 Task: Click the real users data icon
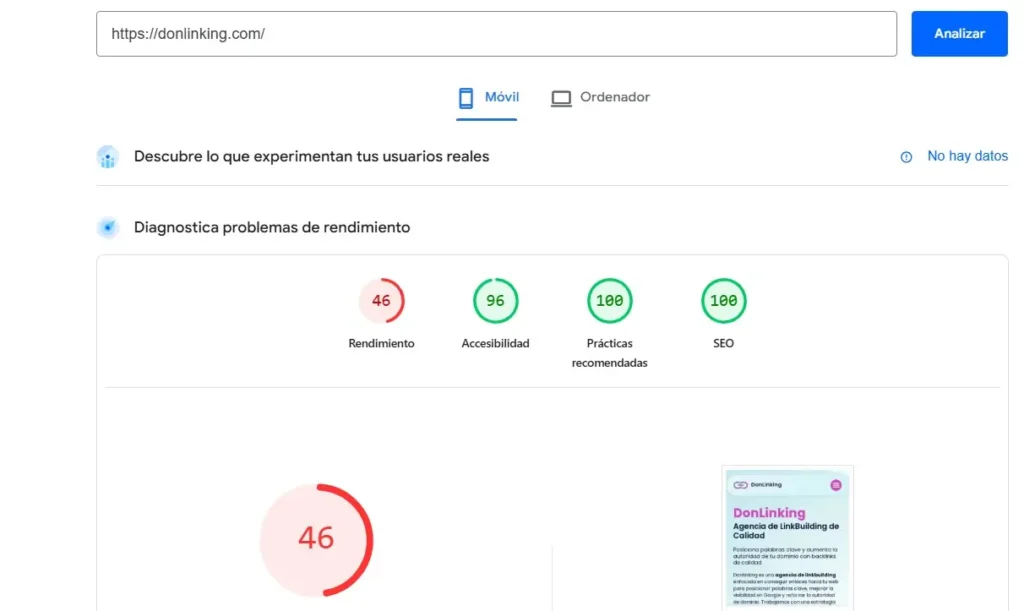point(108,157)
